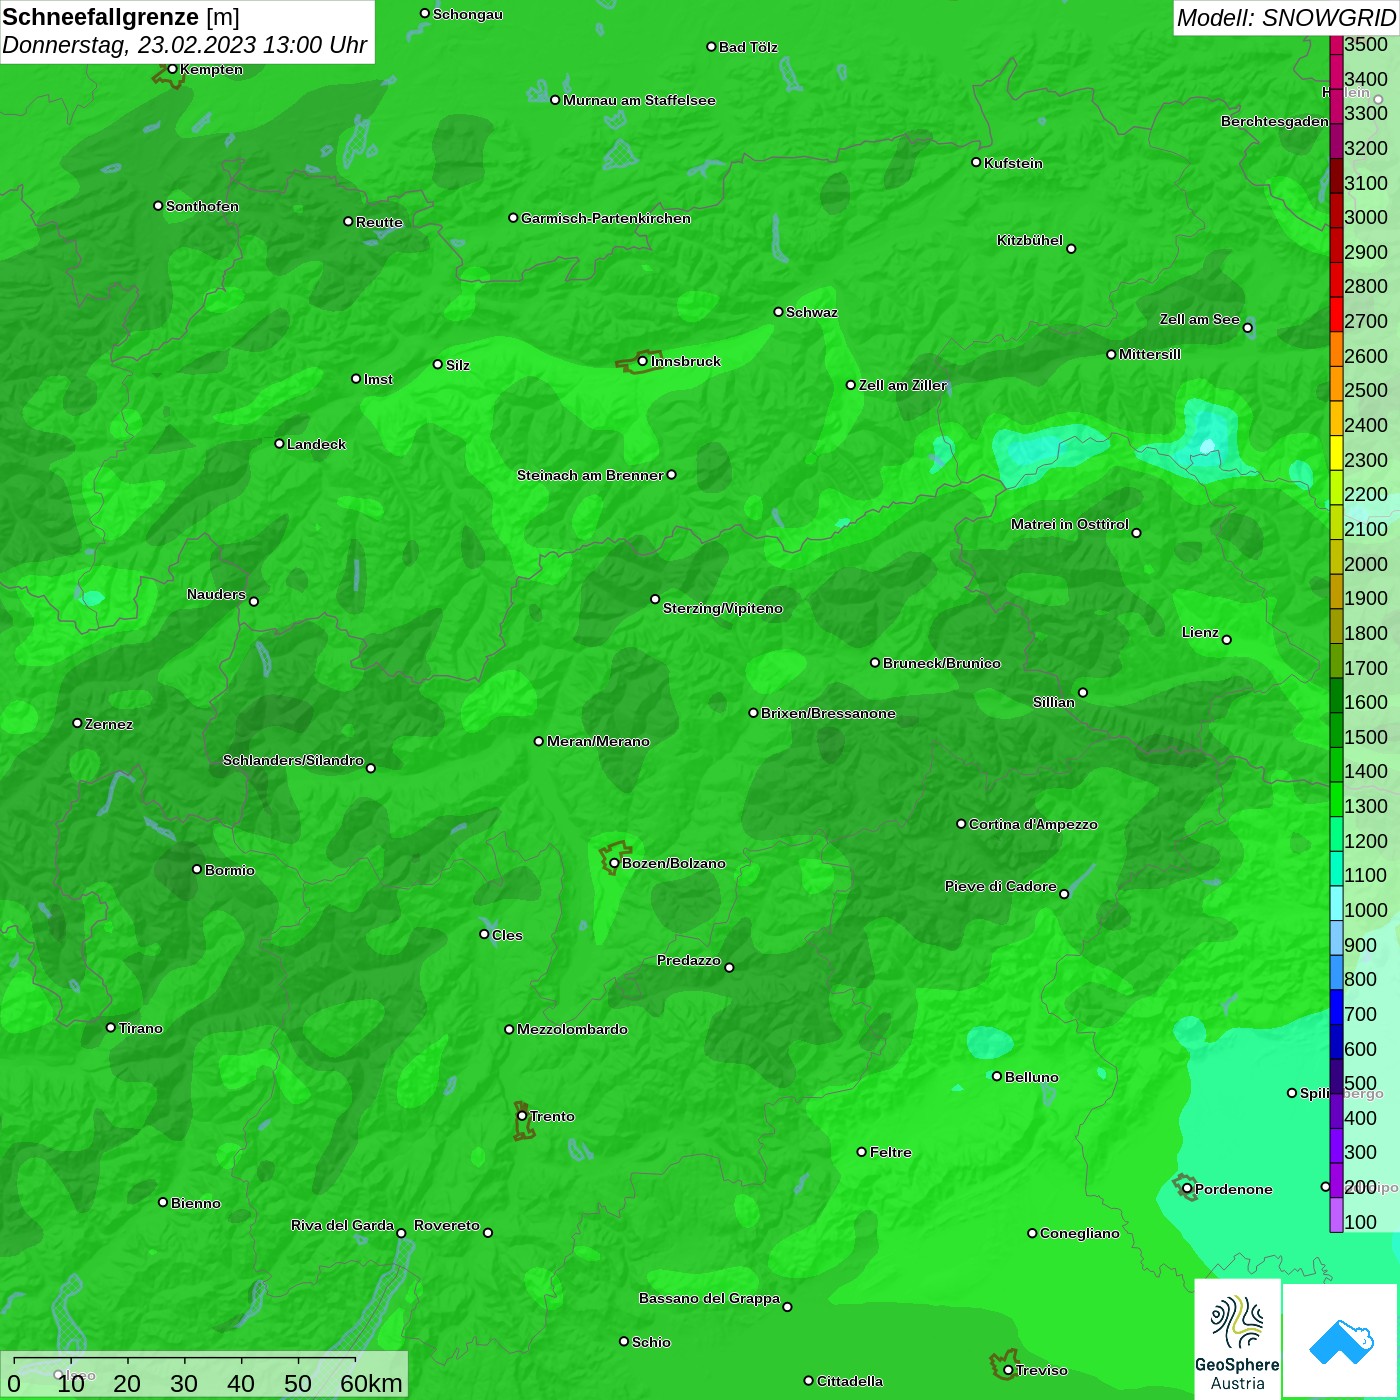1400x1400 pixels.
Task: Click the 60km scale bar label
Action: coord(371,1384)
